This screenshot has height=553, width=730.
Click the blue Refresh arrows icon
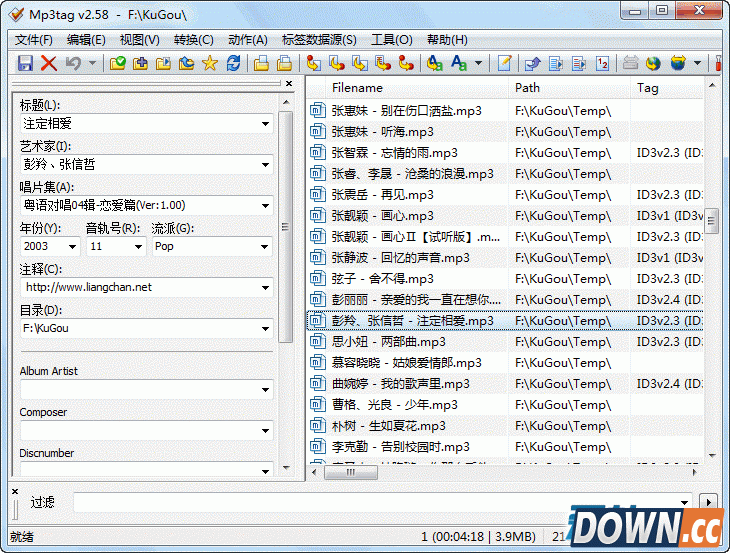tap(233, 63)
